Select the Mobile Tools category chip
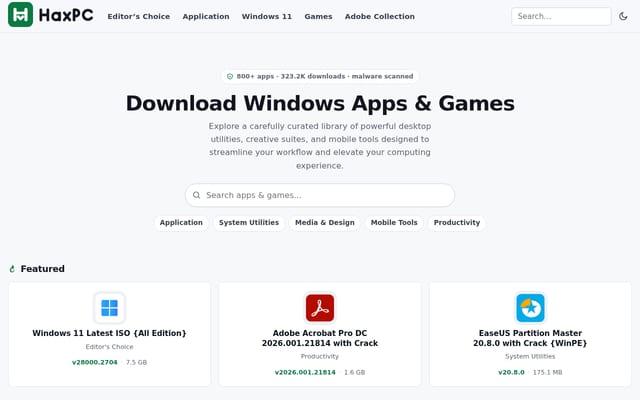This screenshot has width=640, height=400. [x=394, y=222]
